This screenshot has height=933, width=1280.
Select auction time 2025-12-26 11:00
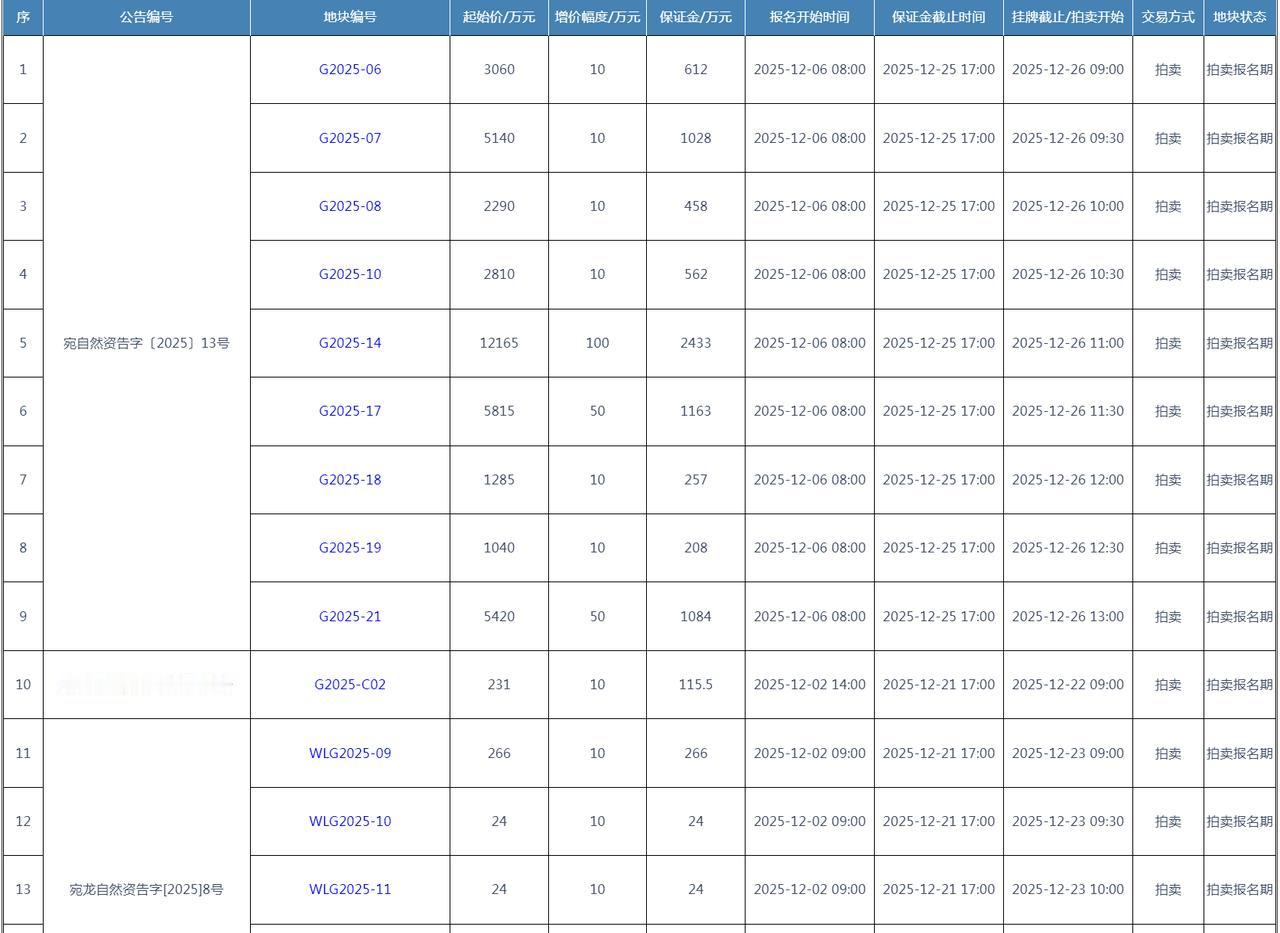(x=1068, y=343)
